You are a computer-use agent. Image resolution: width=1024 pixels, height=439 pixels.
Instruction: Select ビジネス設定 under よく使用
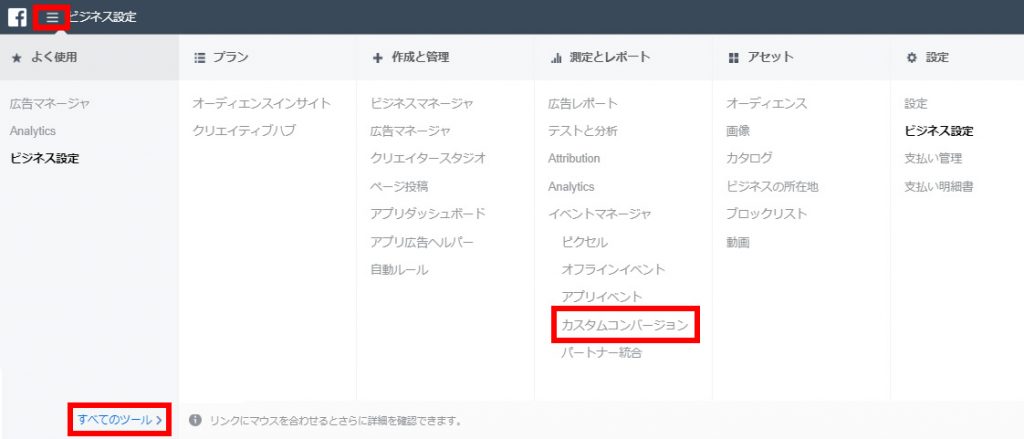click(x=44, y=158)
